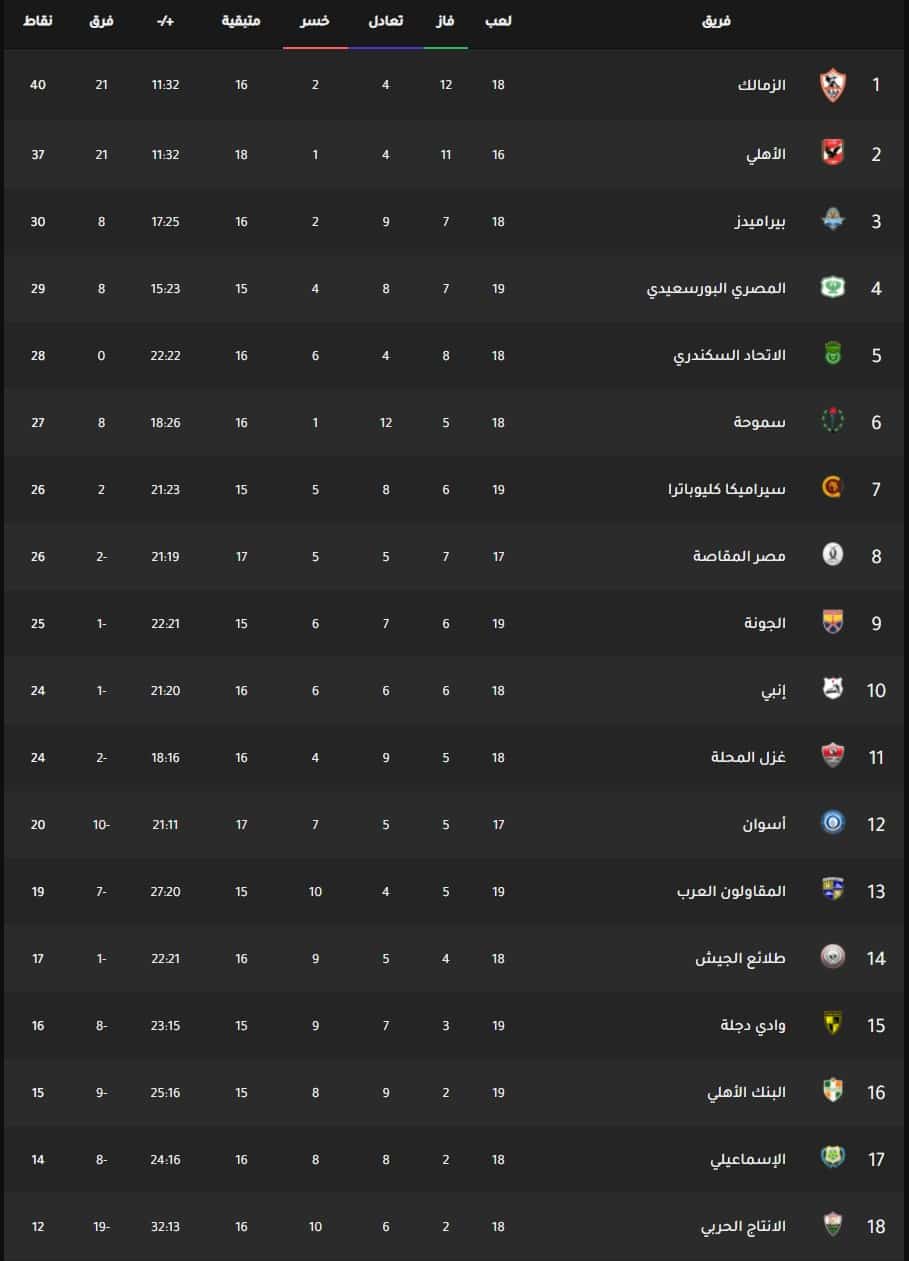This screenshot has height=1261, width=909.
Task: Open the الأهلي team link
Action: 767,154
